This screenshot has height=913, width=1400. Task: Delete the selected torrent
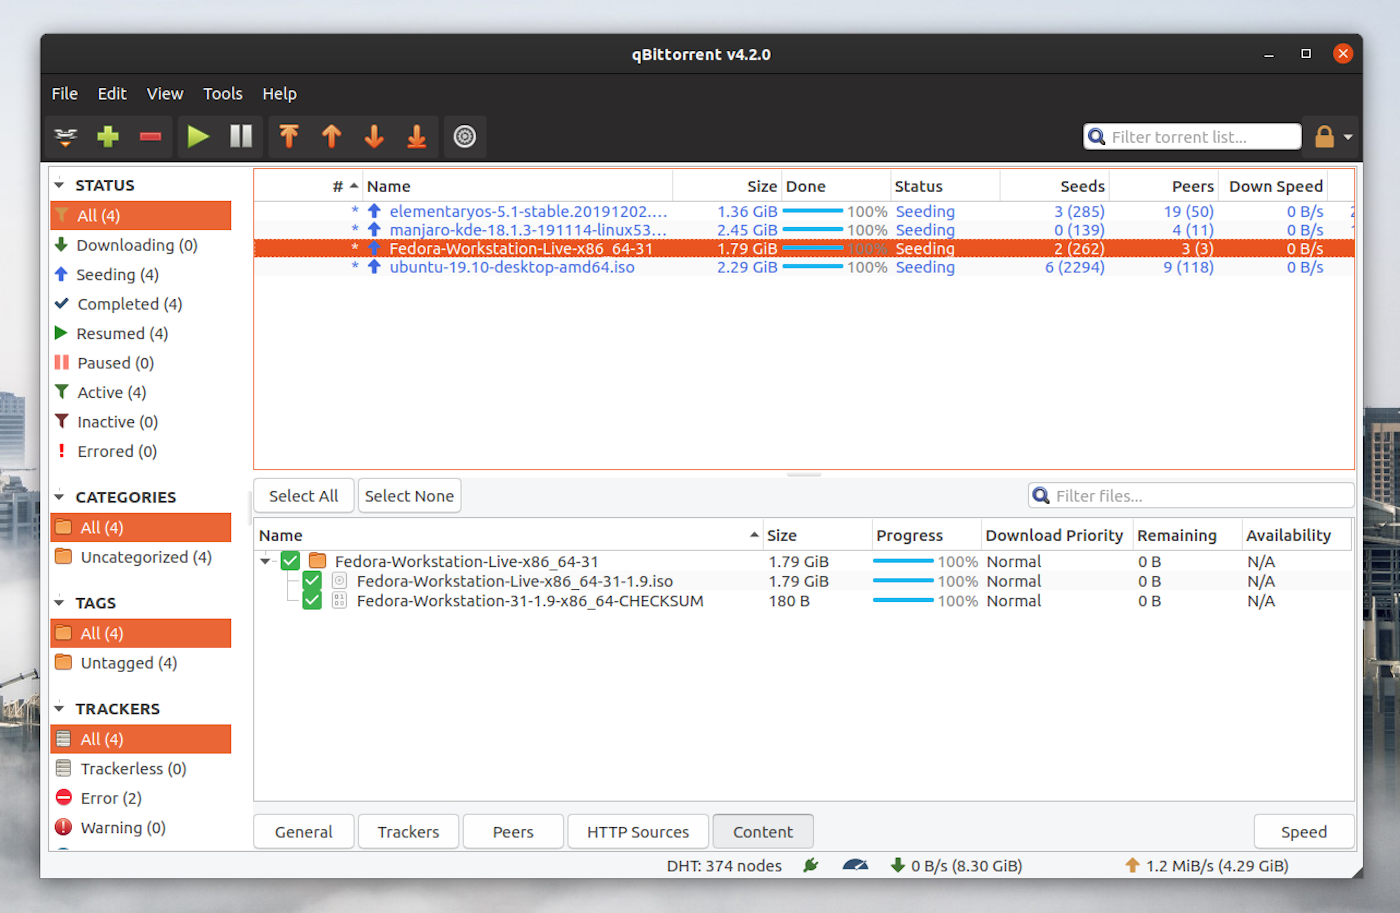(x=150, y=136)
